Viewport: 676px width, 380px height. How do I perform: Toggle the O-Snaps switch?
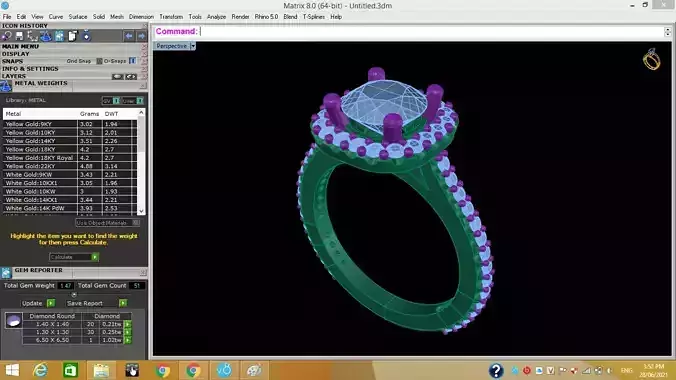pyautogui.click(x=132, y=61)
